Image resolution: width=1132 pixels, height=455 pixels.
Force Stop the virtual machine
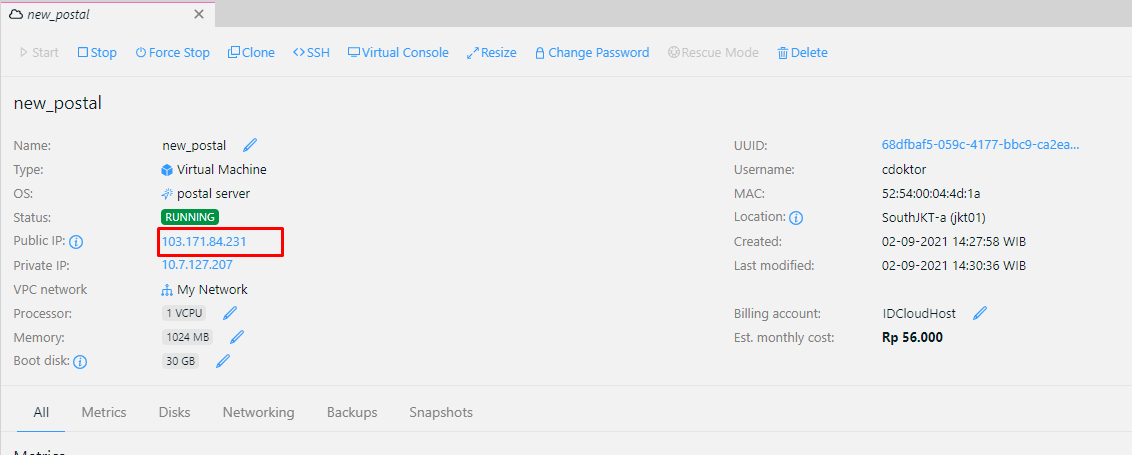pos(172,53)
